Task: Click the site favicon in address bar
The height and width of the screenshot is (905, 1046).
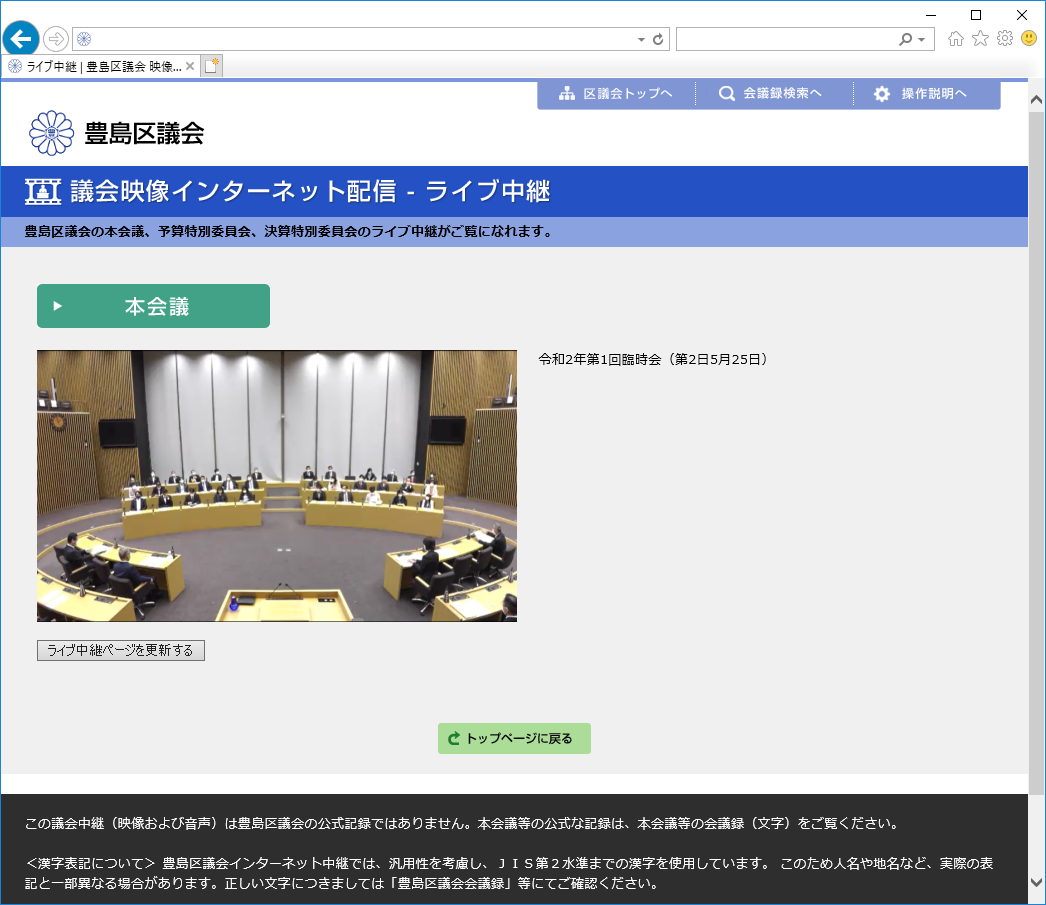Action: 84,39
